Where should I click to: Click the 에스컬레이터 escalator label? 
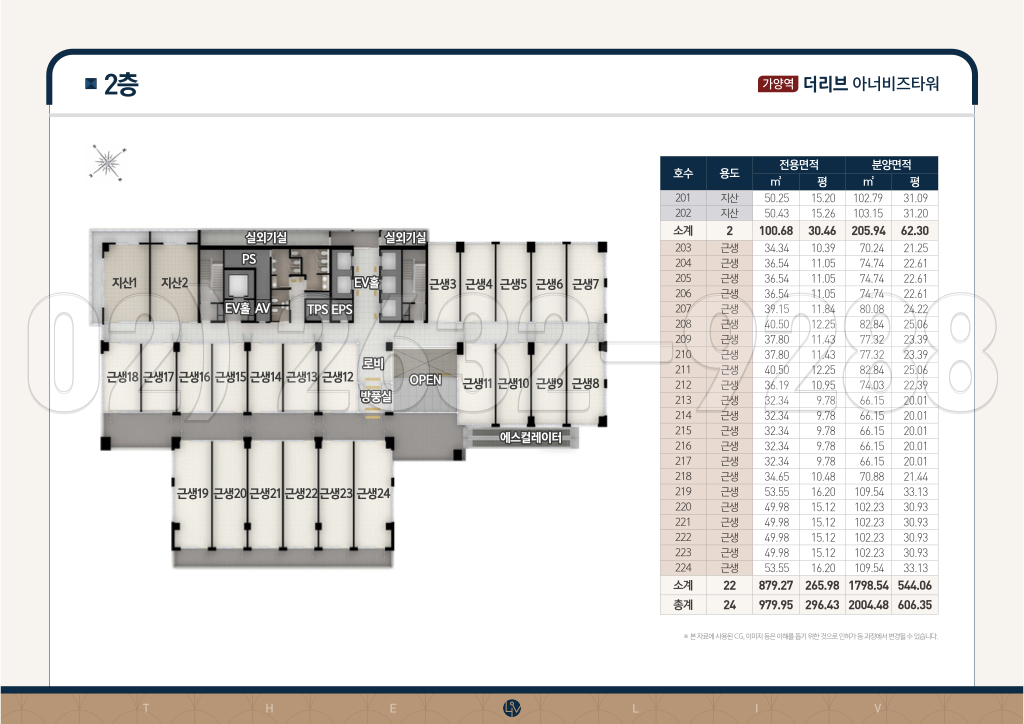pyautogui.click(x=530, y=437)
